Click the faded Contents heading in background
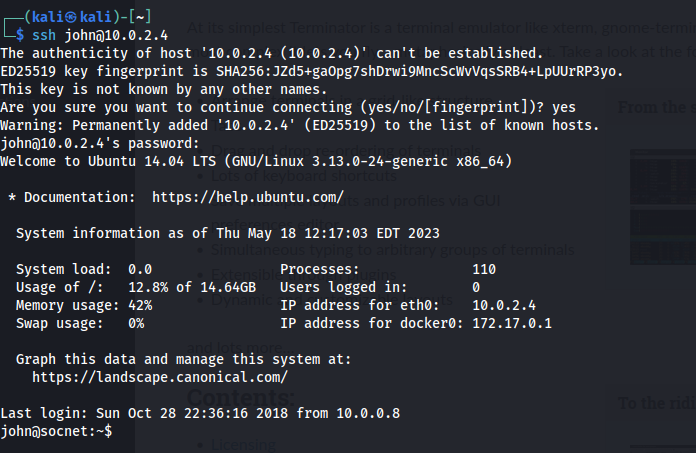Image resolution: width=696 pixels, height=453 pixels. coord(241,397)
